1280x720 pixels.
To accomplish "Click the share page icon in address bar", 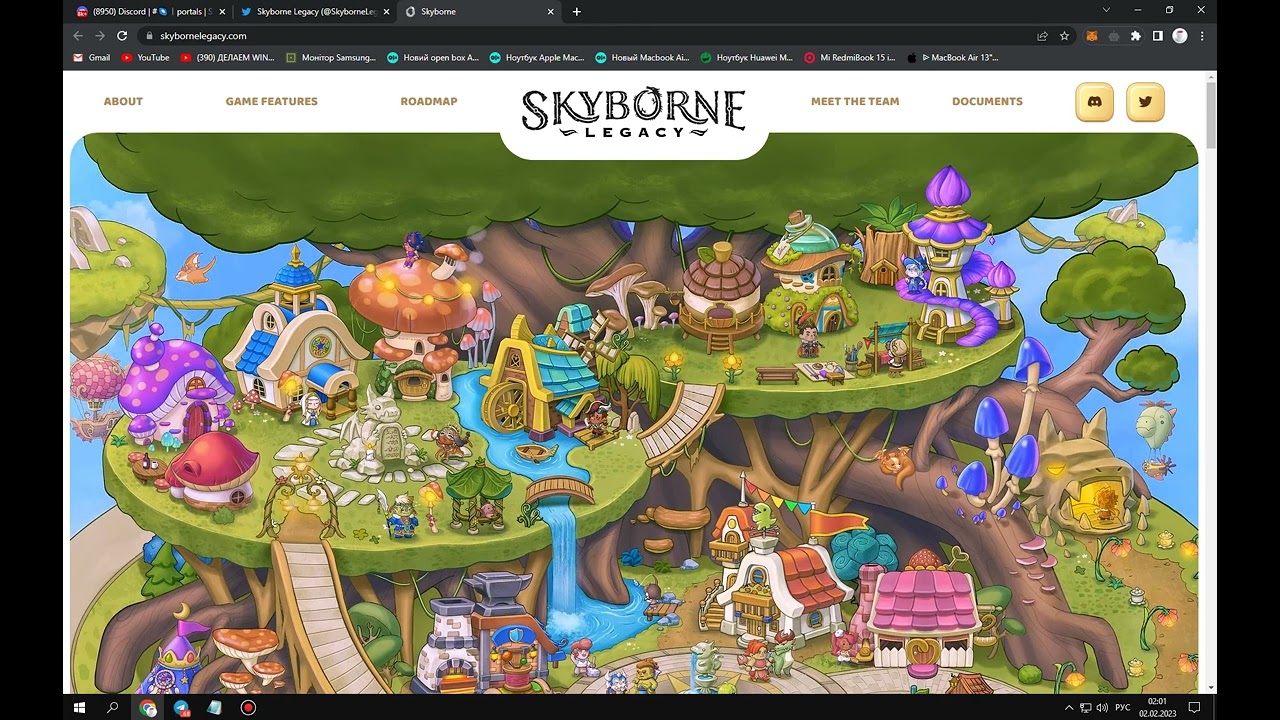I will 1042,35.
